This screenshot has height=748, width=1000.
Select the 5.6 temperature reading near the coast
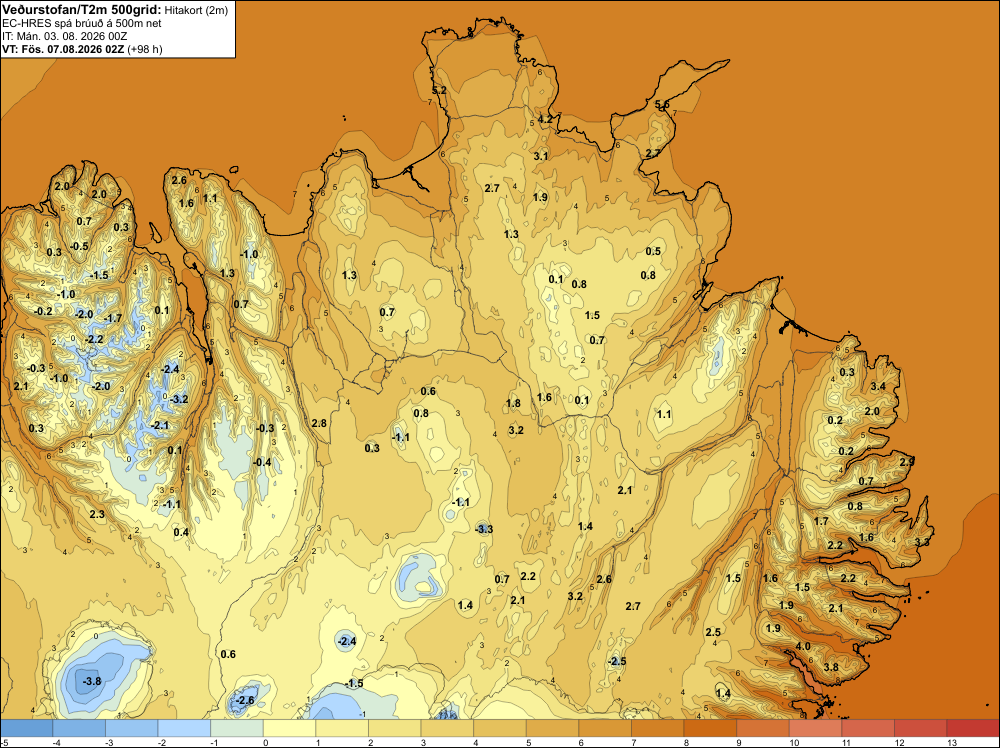(x=662, y=105)
